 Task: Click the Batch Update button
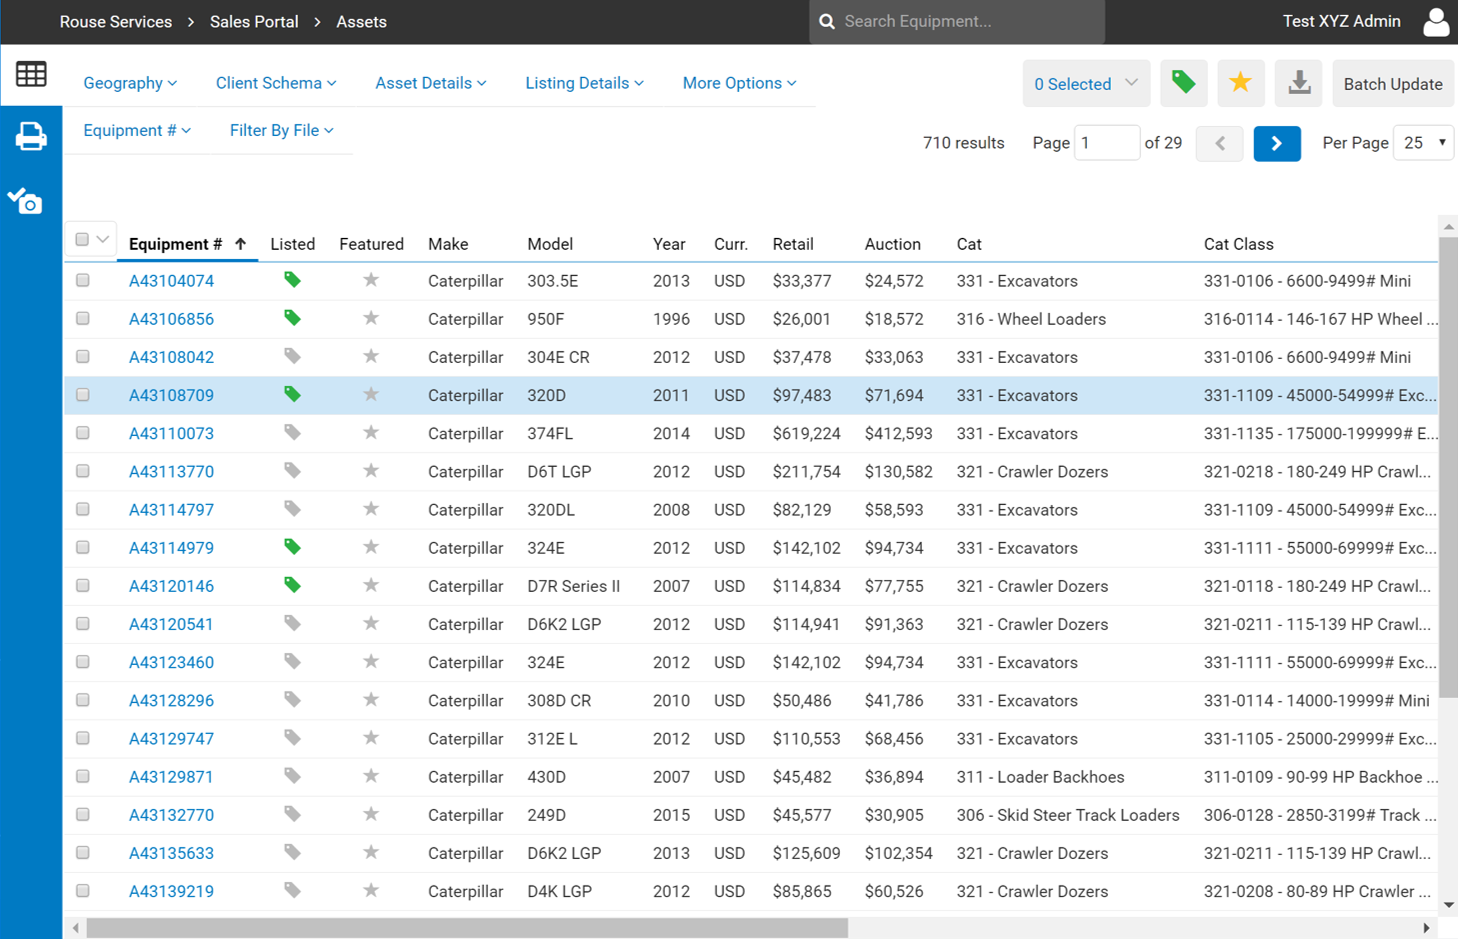[x=1392, y=84]
